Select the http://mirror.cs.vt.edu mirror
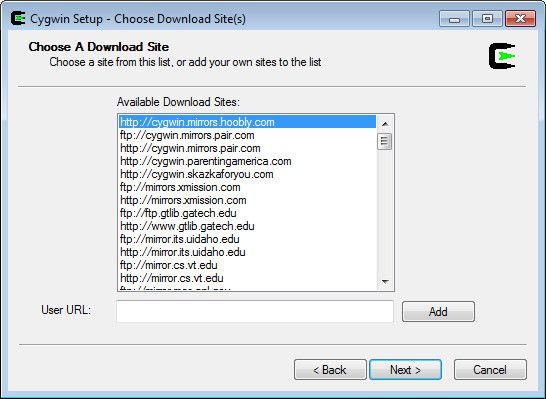Image resolution: width=546 pixels, height=399 pixels. (x=248, y=278)
